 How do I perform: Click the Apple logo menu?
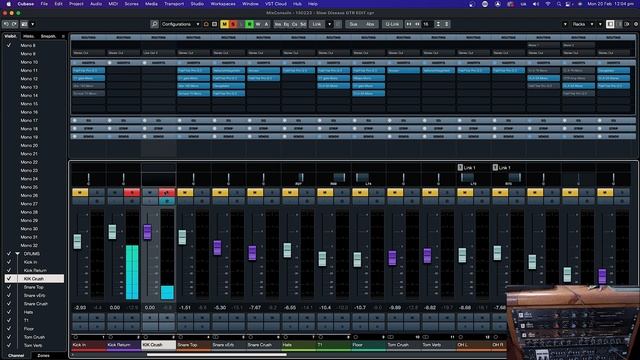tap(8, 4)
